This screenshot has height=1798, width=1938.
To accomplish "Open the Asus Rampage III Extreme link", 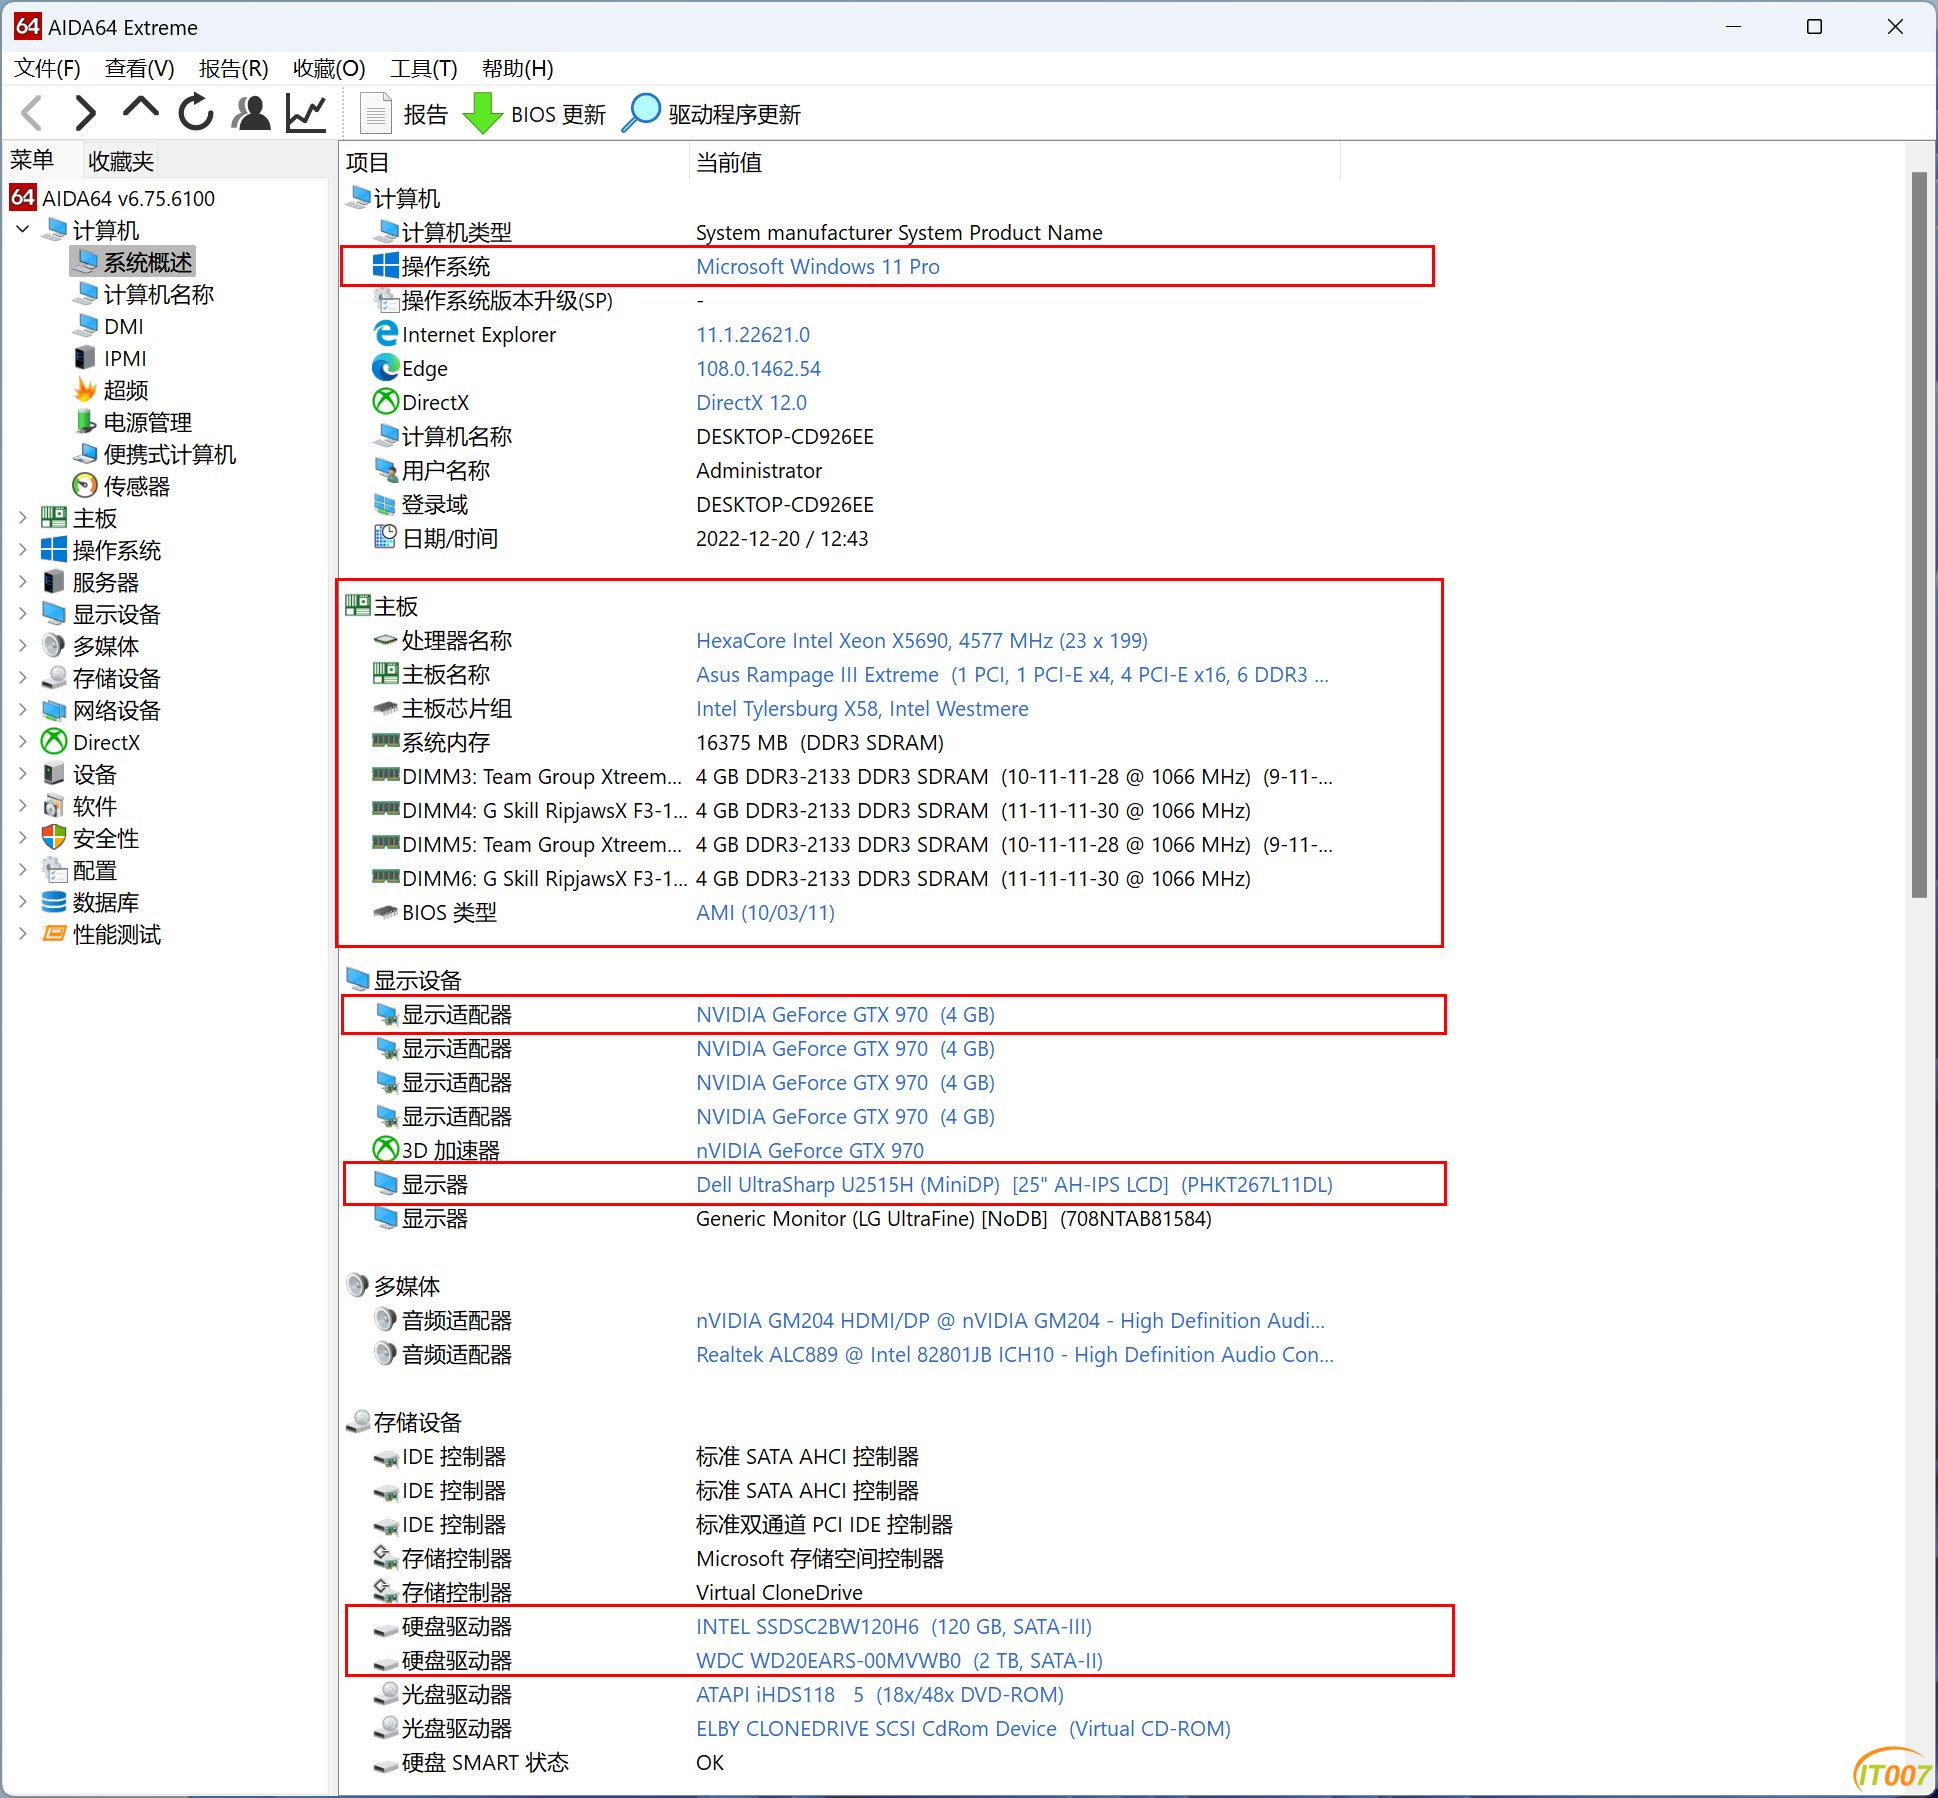I will click(1012, 674).
